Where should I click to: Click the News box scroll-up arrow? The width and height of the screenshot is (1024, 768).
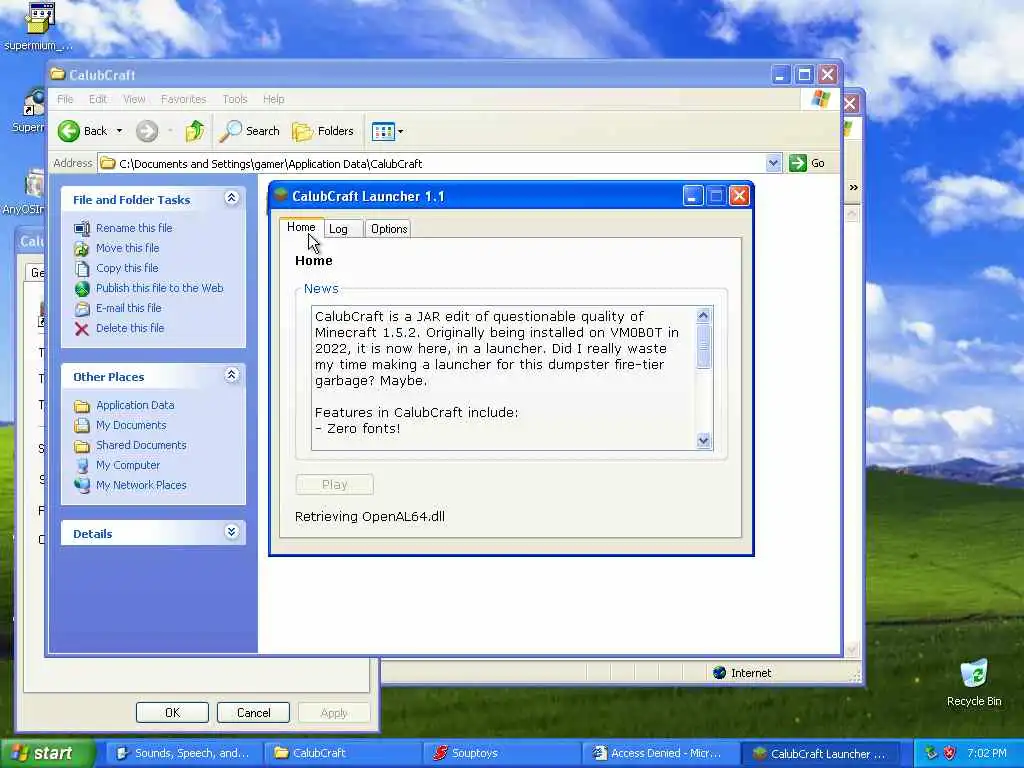703,316
